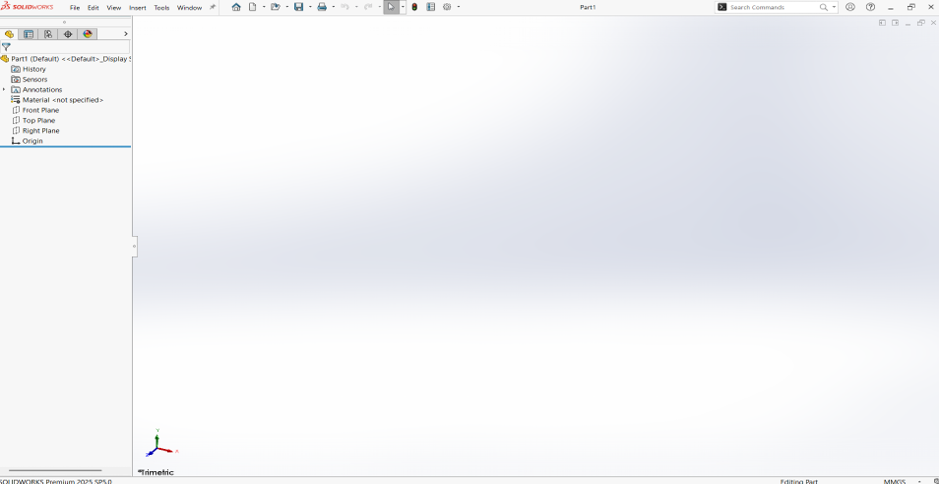Expand the Print dropdown arrow
This screenshot has width=939, height=484.
pos(333,7)
